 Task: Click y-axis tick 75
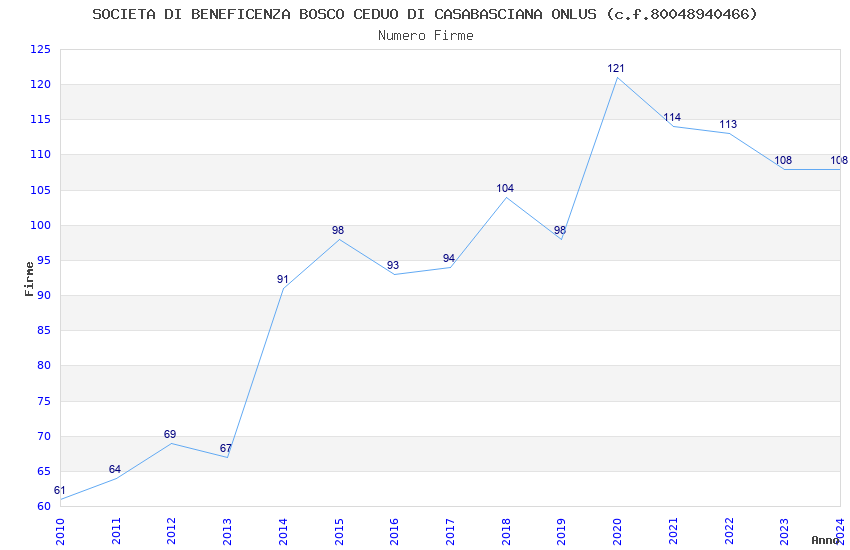(44, 402)
